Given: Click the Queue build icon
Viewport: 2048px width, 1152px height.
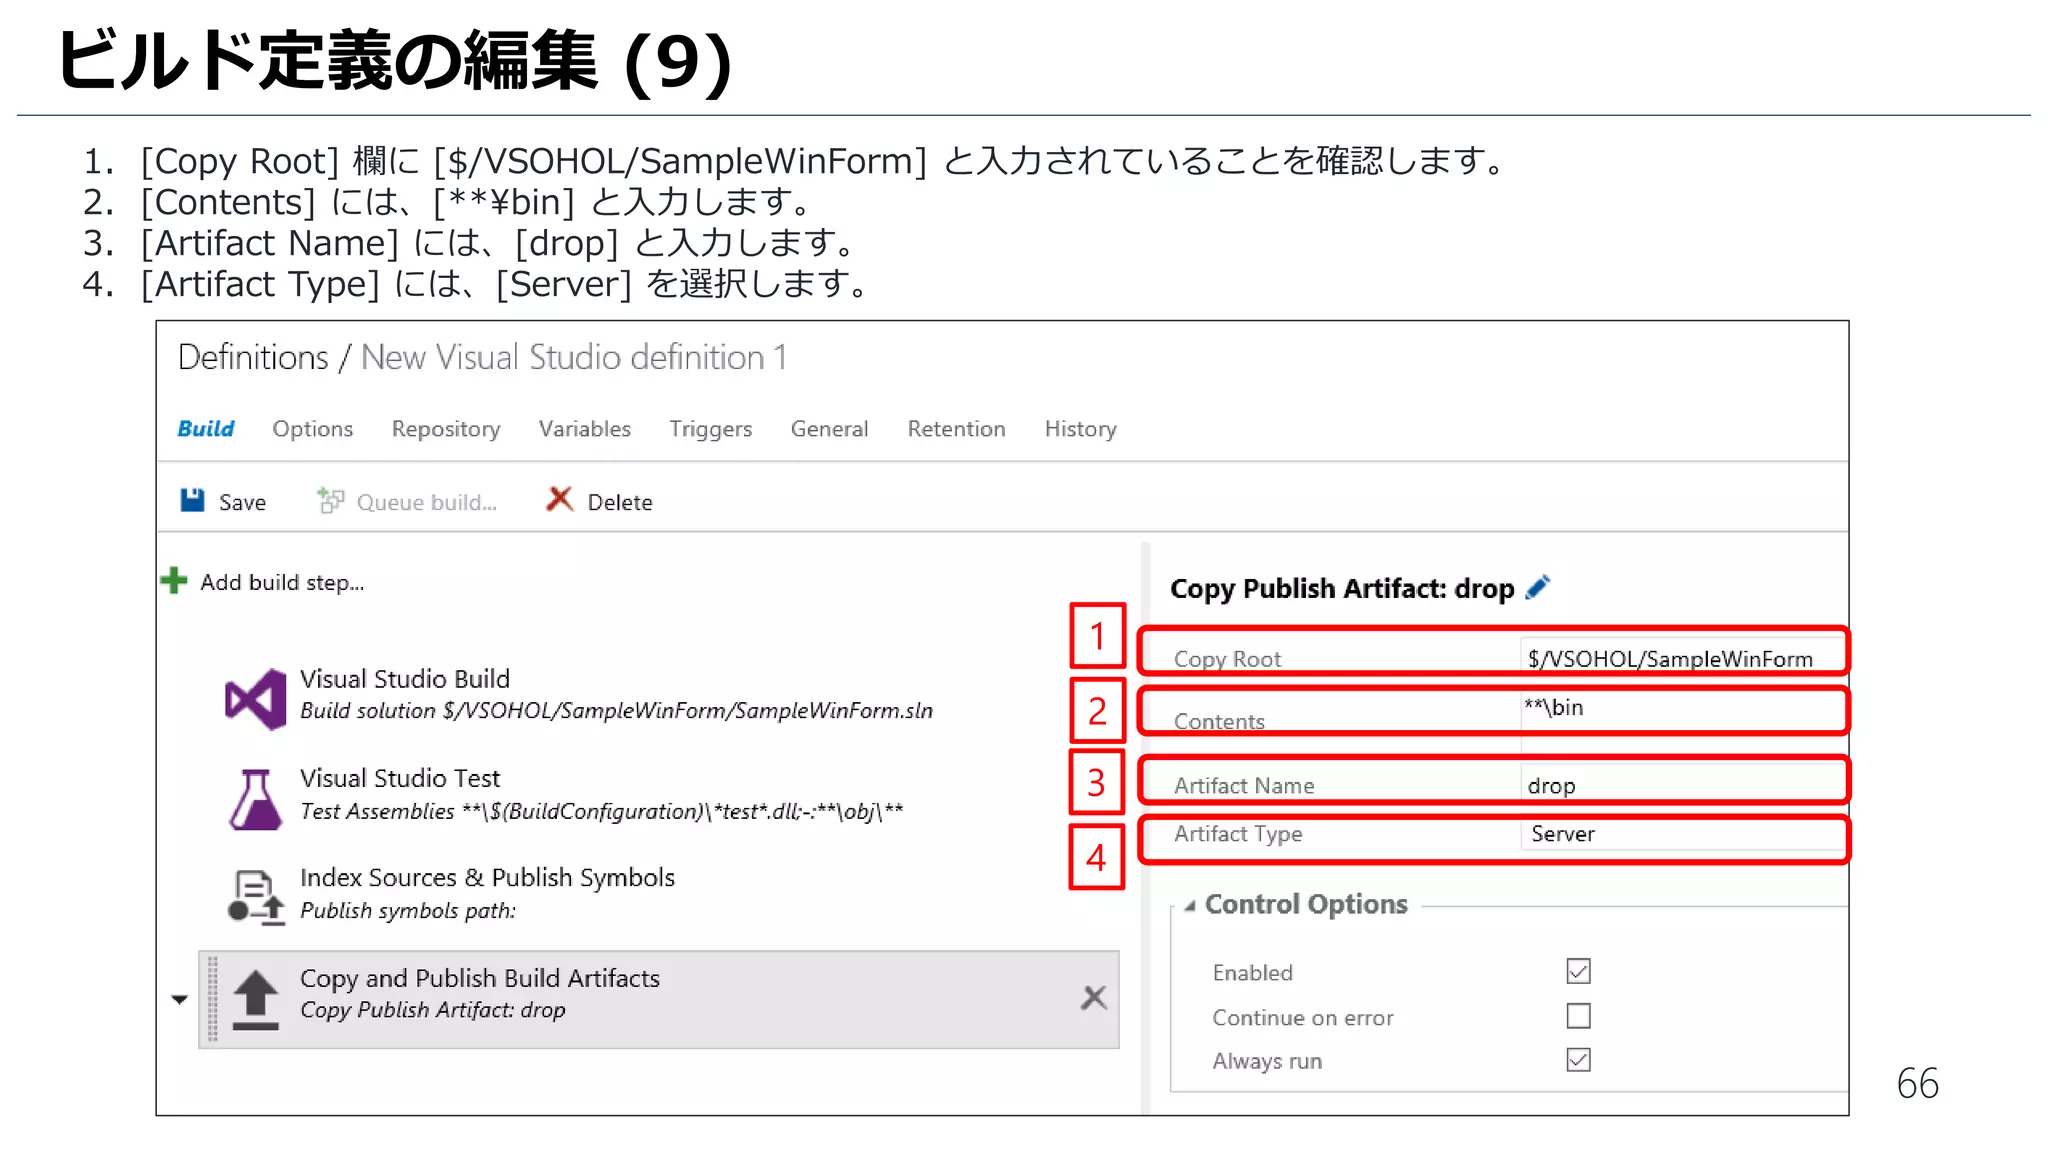Looking at the screenshot, I should pyautogui.click(x=330, y=500).
